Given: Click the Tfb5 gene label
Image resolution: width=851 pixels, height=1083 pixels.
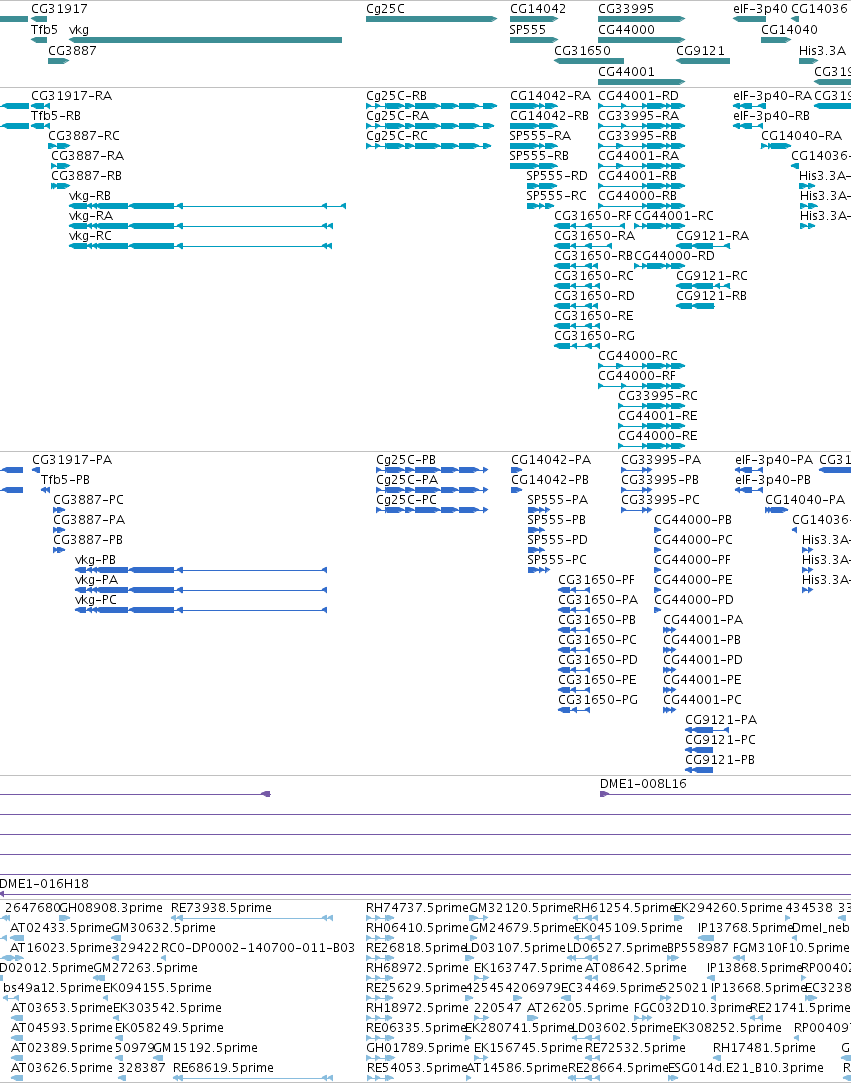Looking at the screenshot, I should [44, 30].
